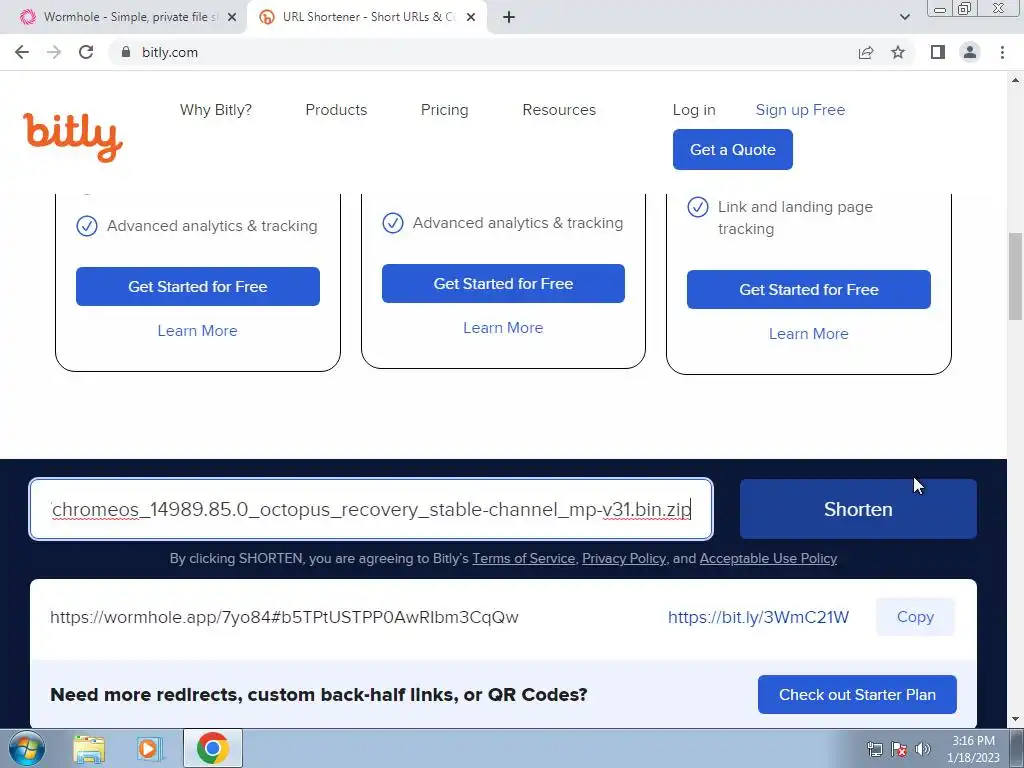
Task: Open the Terms of Service link
Action: [x=524, y=558]
